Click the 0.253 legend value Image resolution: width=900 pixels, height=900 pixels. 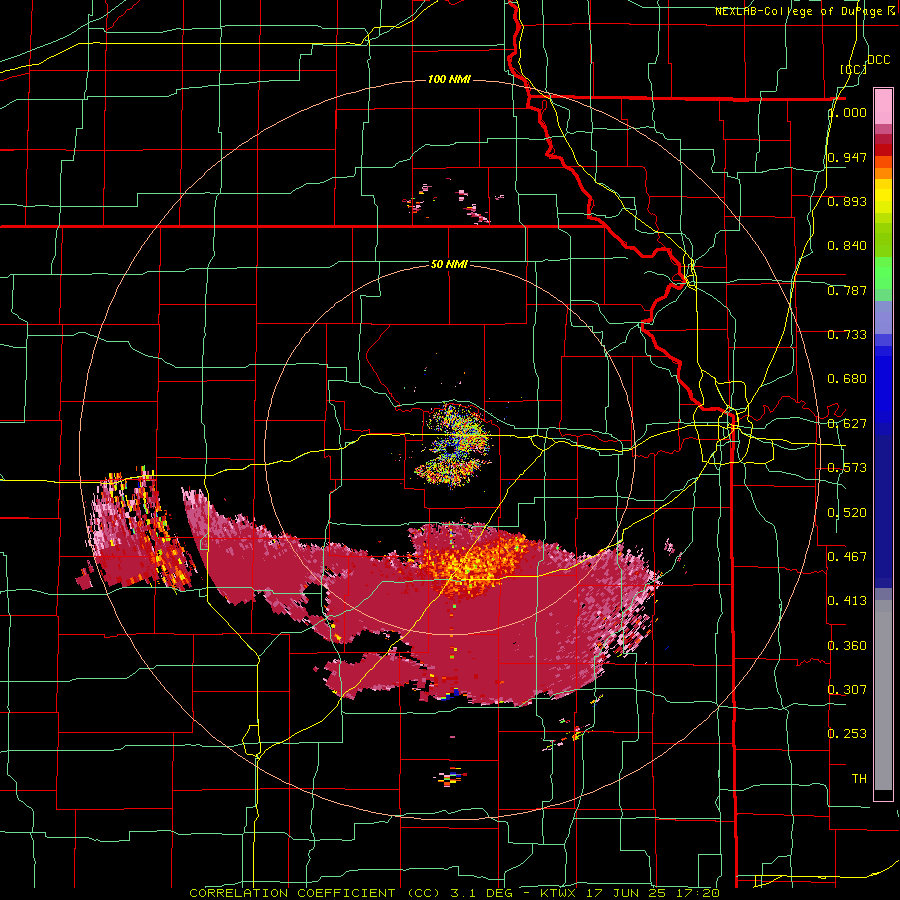pos(847,734)
